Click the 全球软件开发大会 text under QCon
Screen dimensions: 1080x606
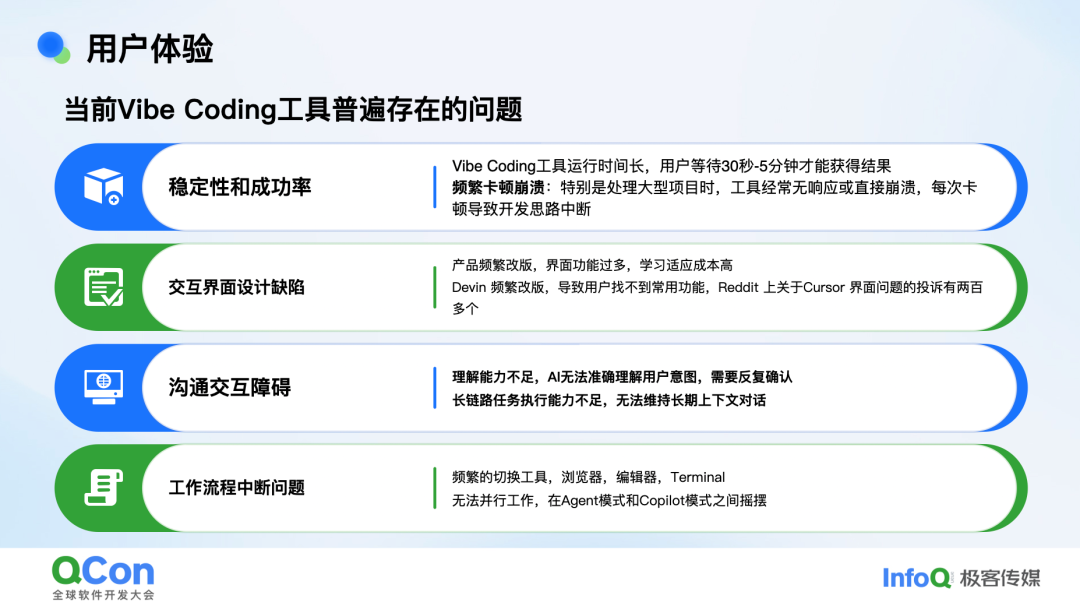[x=102, y=592]
